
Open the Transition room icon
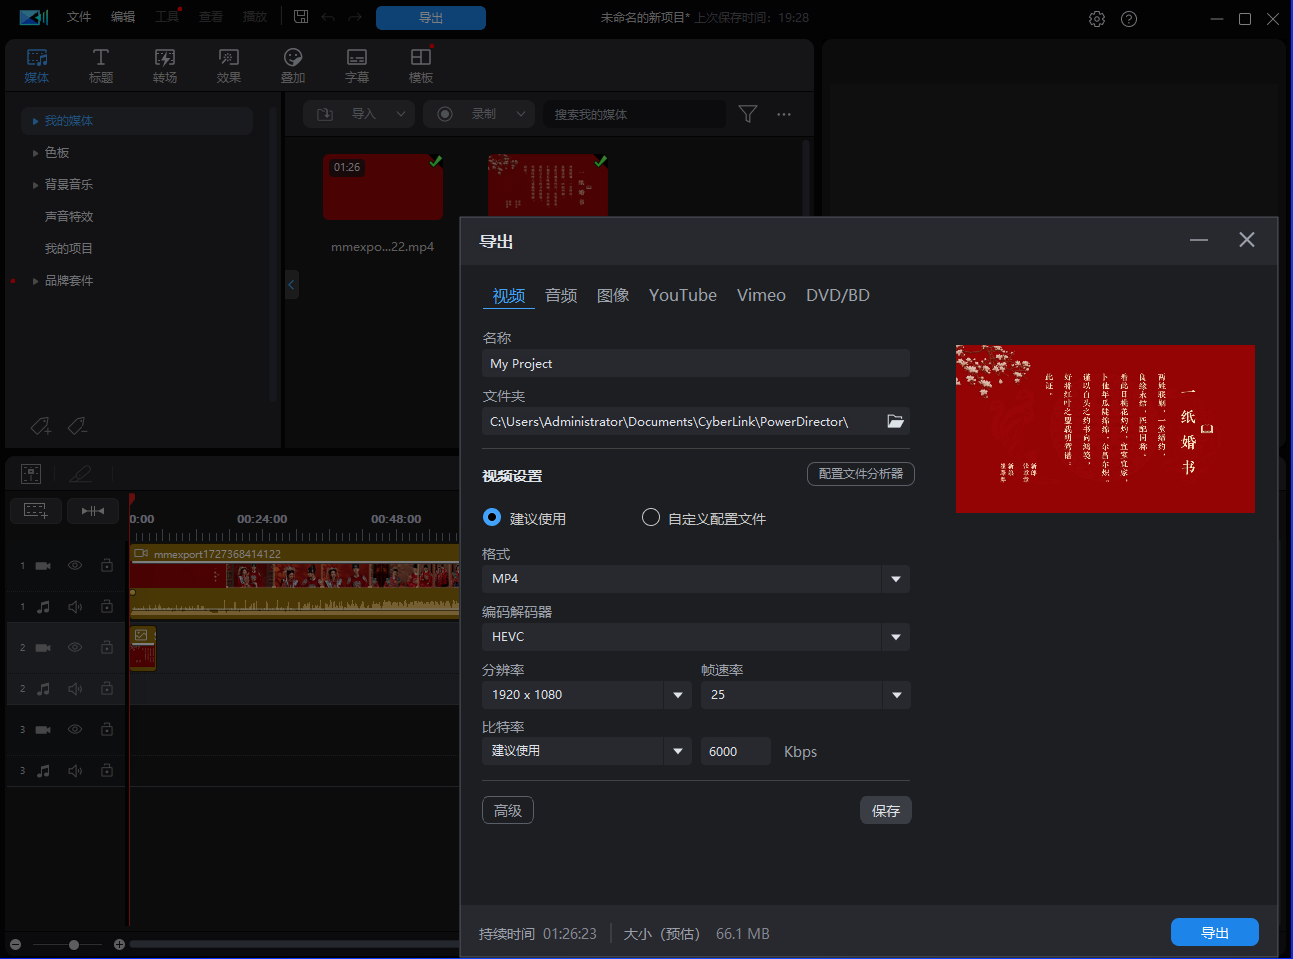[165, 65]
